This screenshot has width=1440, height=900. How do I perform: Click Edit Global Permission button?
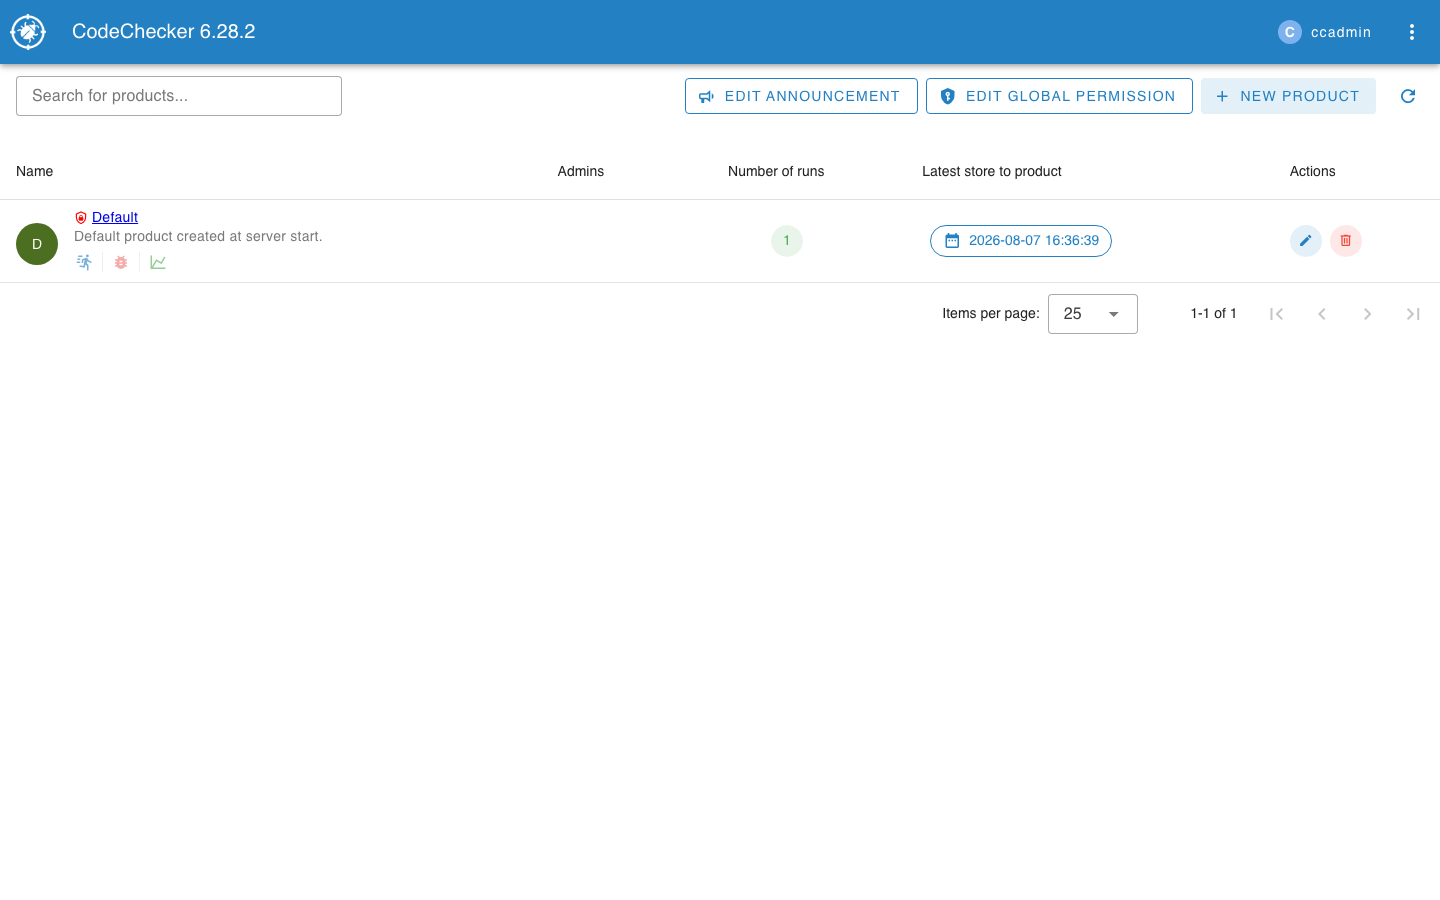pyautogui.click(x=1059, y=96)
